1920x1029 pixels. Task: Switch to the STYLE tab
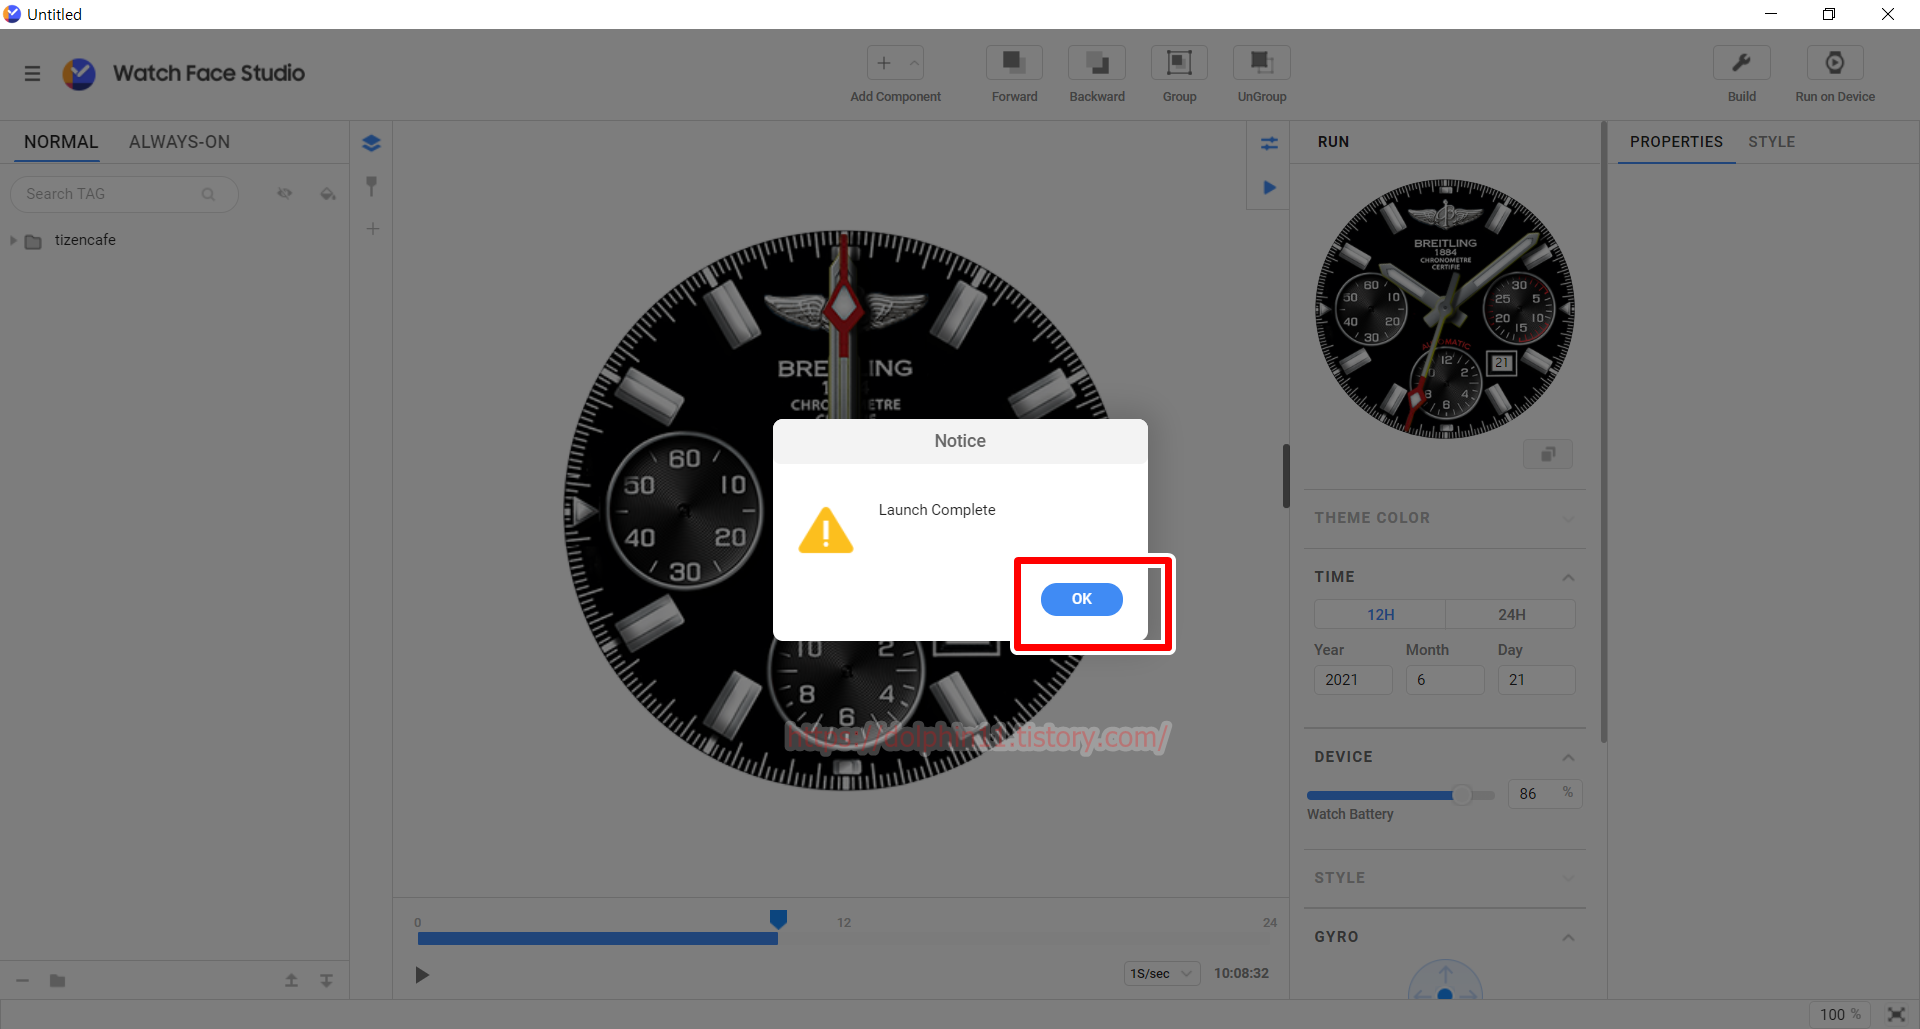click(x=1771, y=142)
